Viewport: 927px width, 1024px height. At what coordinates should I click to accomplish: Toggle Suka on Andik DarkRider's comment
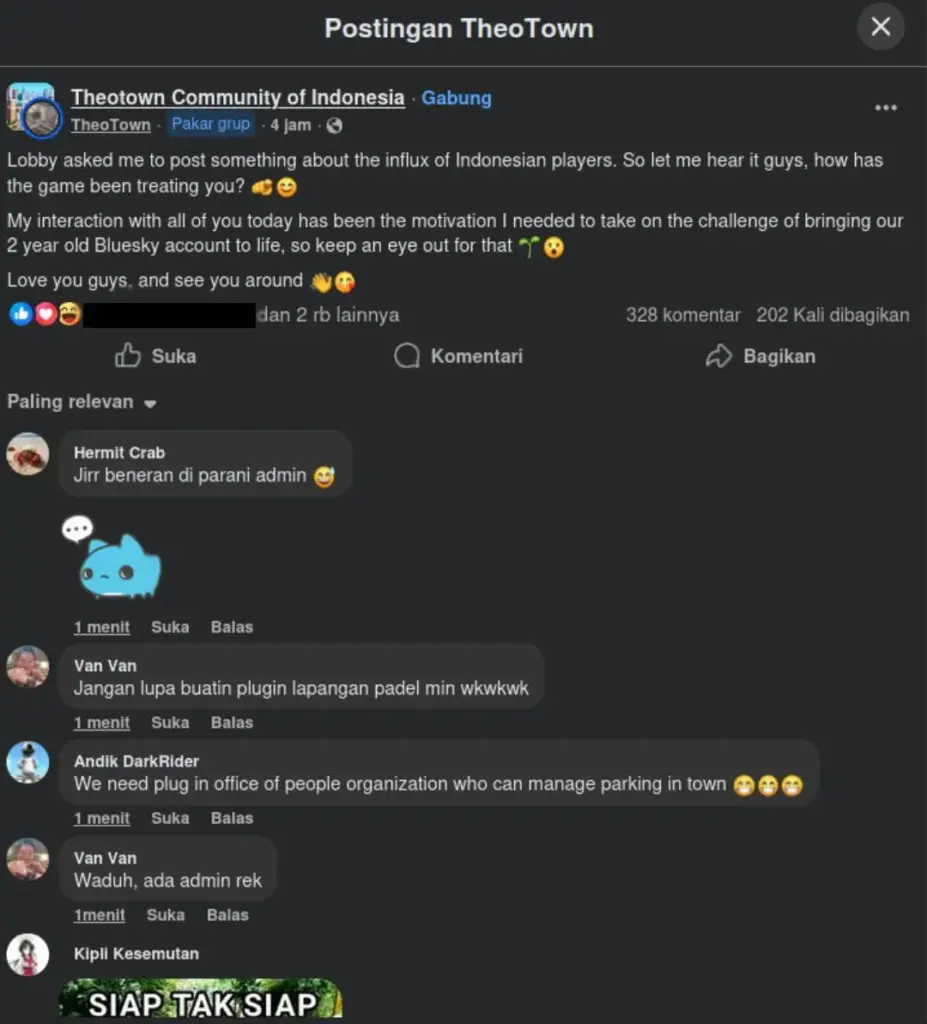(169, 818)
